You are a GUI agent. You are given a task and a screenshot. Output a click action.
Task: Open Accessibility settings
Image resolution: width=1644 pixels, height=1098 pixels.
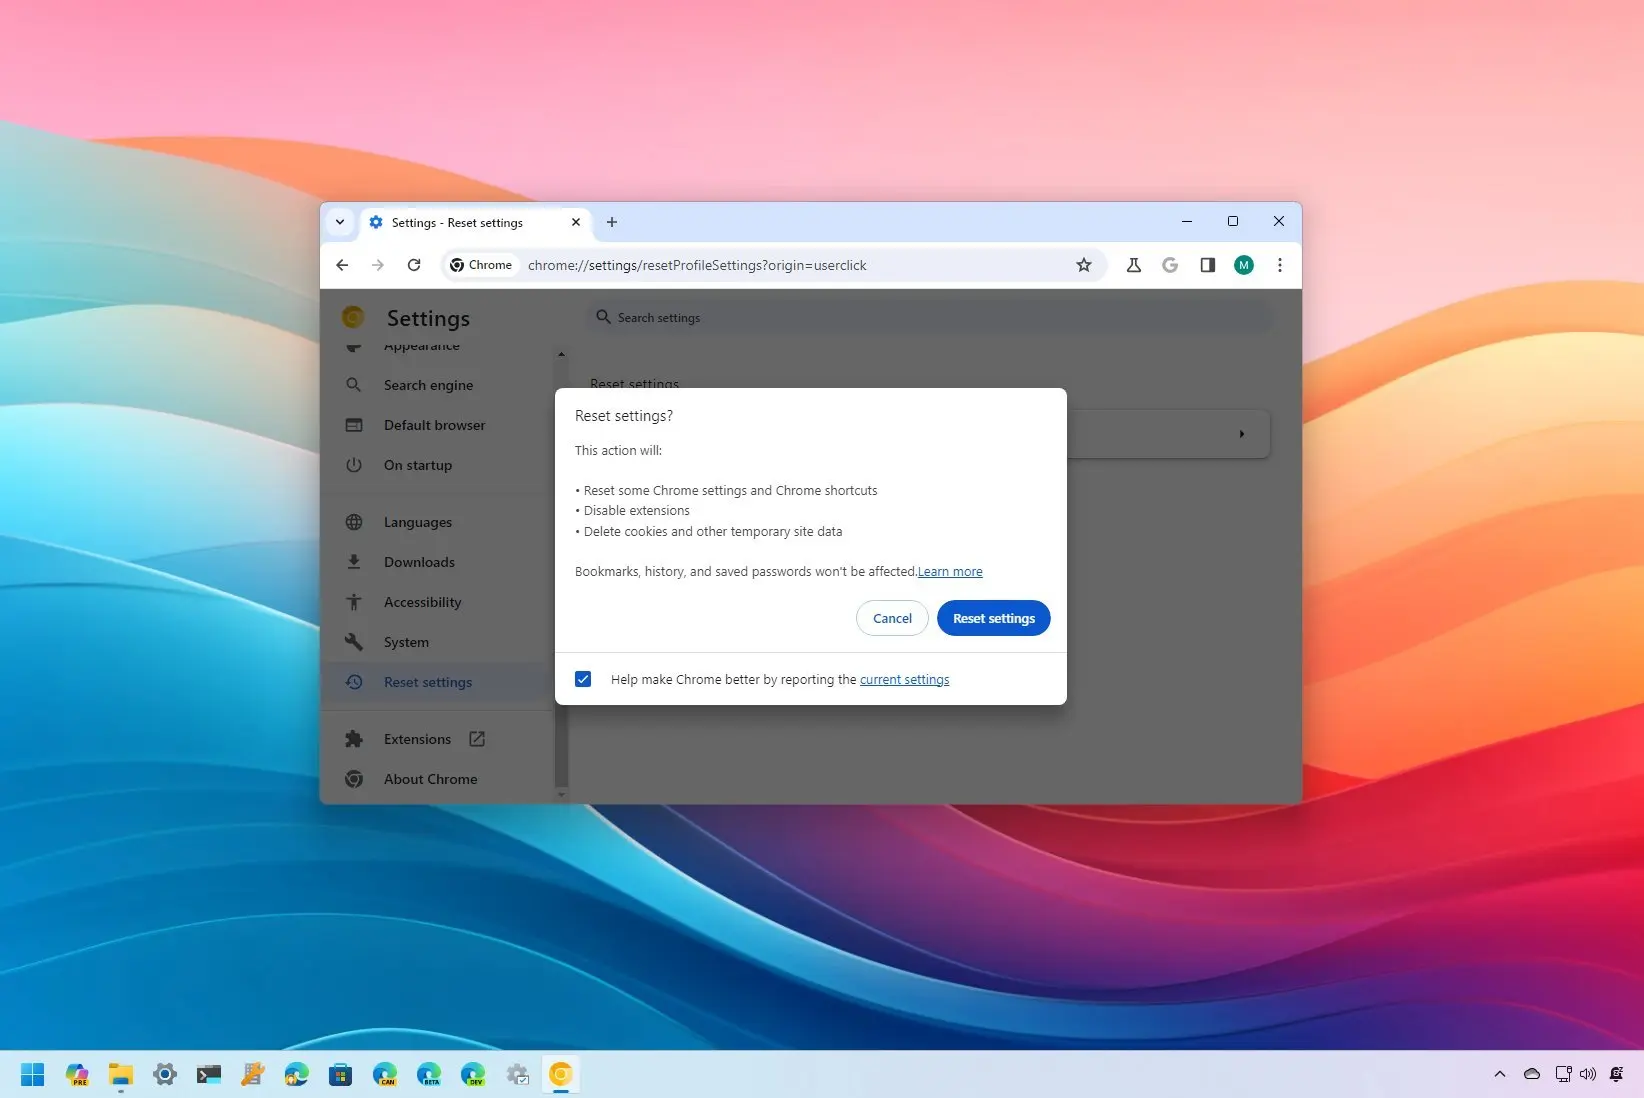[422, 602]
